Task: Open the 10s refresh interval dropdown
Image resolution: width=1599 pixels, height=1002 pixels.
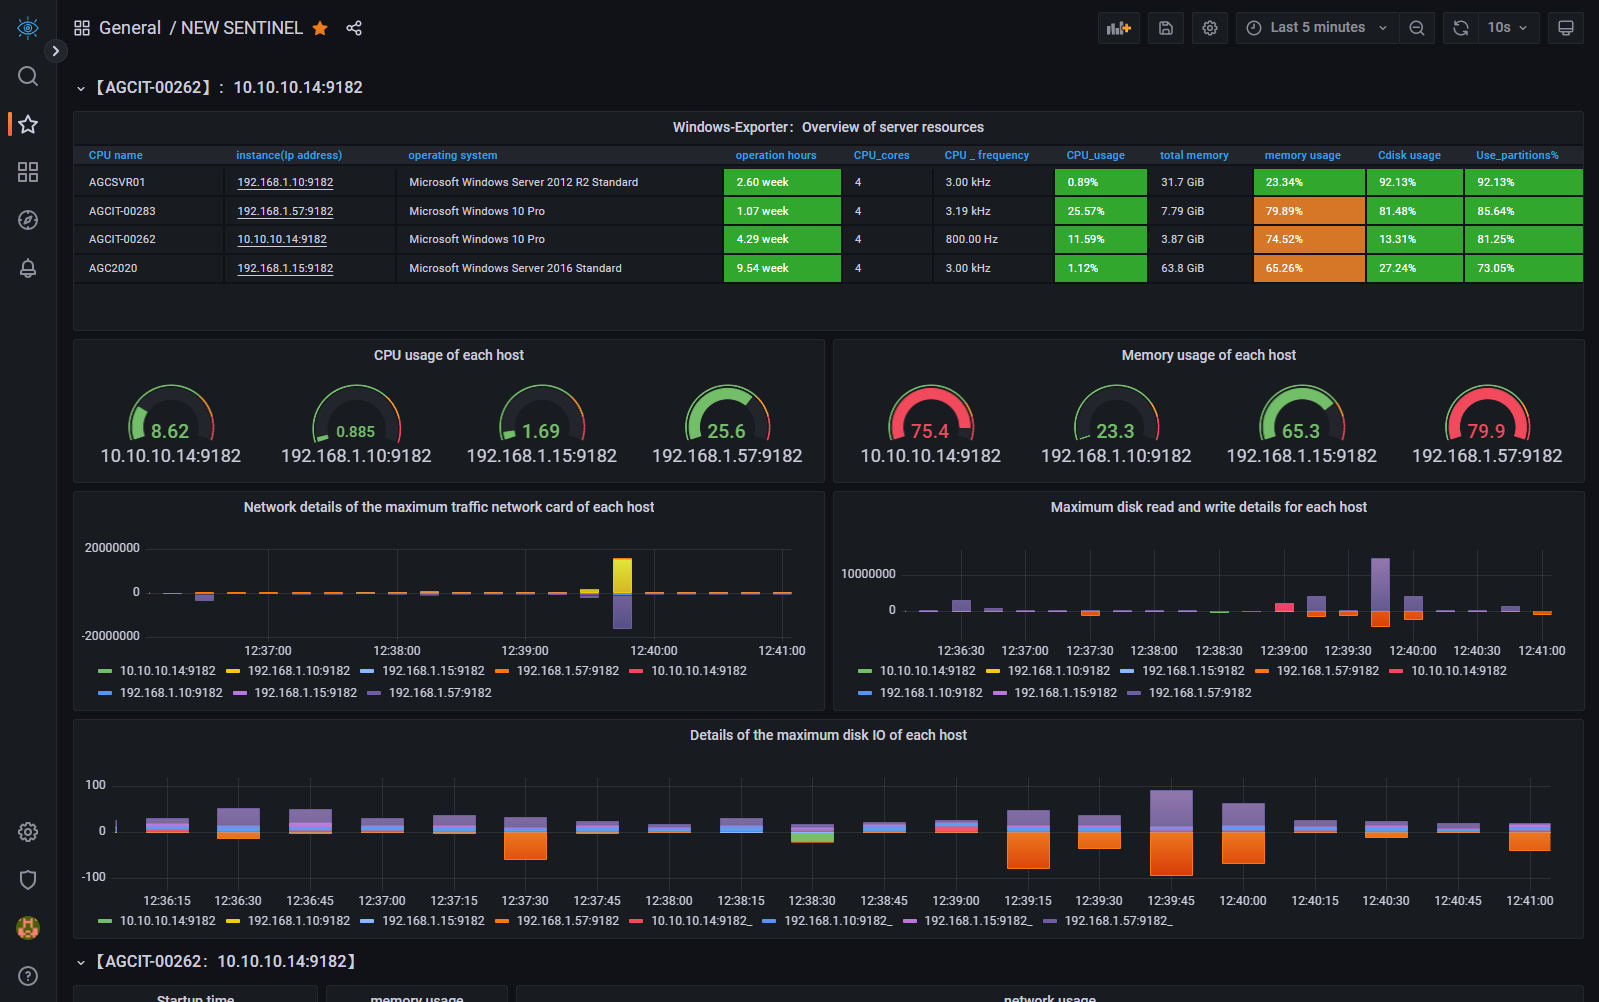Action: (1508, 28)
